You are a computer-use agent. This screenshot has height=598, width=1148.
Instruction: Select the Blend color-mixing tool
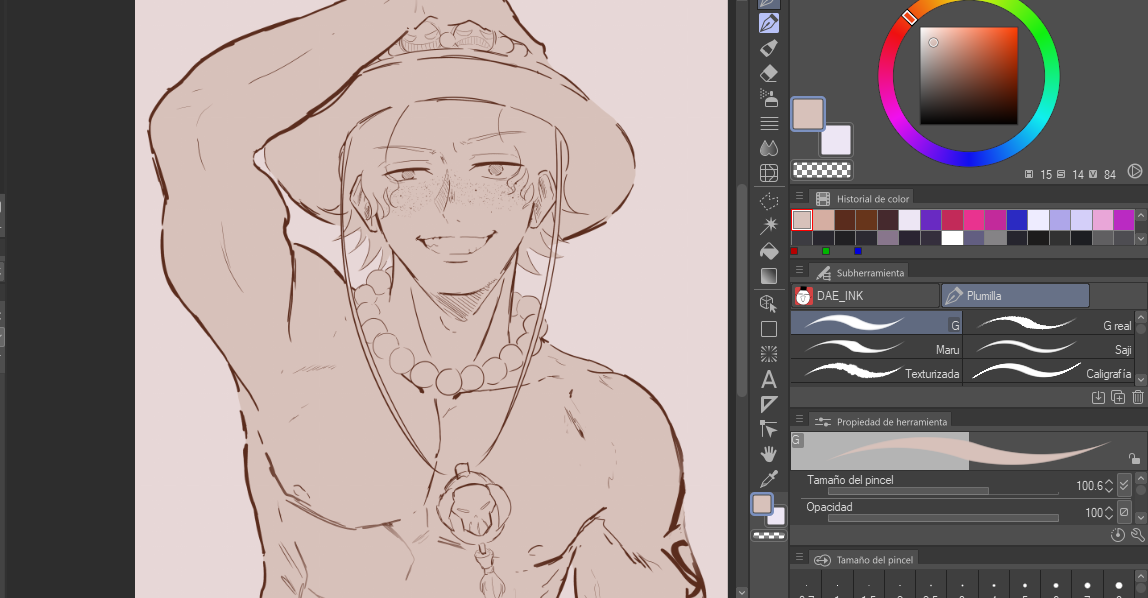click(769, 148)
